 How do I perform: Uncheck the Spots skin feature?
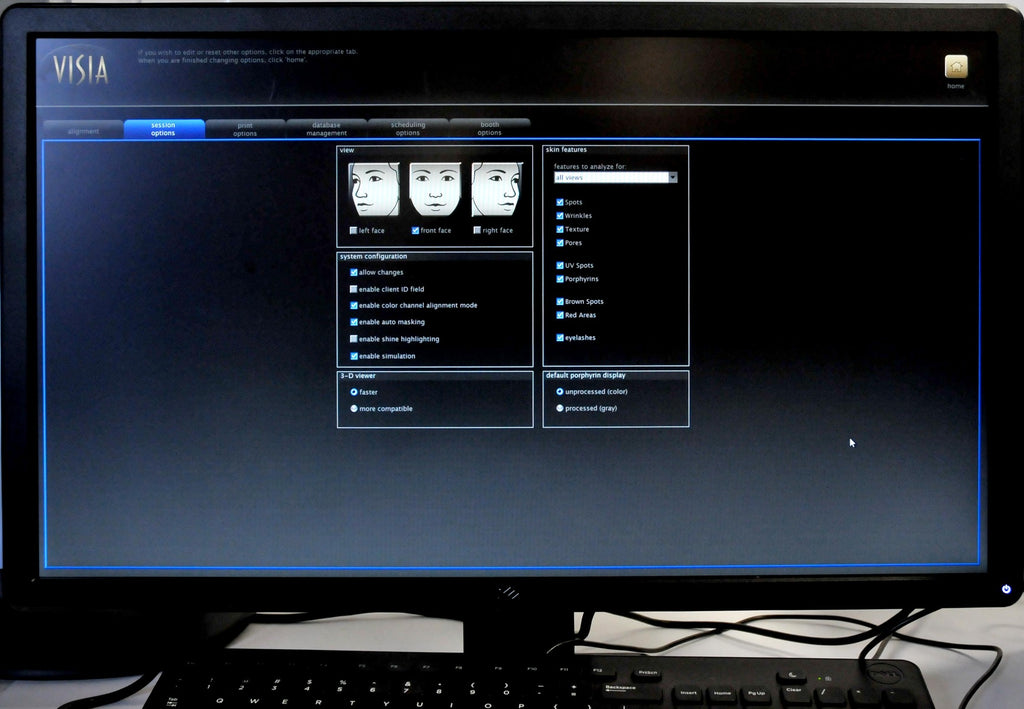[559, 201]
